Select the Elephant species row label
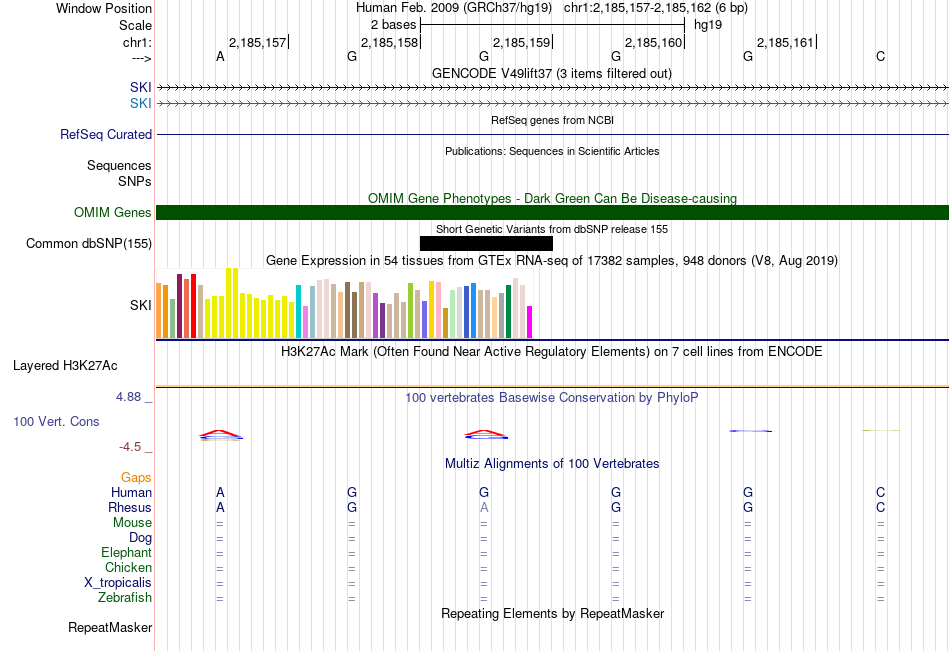 pyautogui.click(x=127, y=552)
